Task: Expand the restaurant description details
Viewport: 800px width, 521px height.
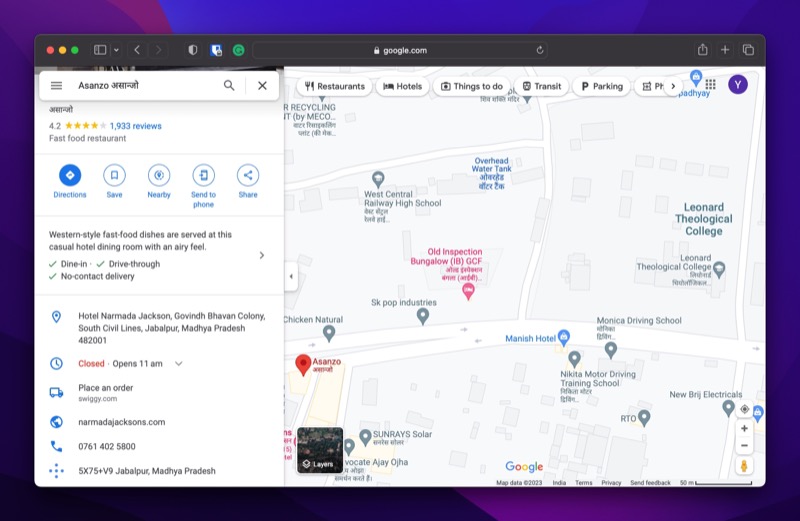Action: click(262, 255)
